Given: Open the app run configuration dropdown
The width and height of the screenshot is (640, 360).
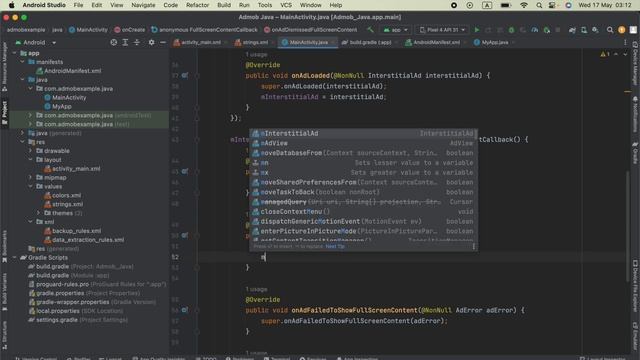Looking at the screenshot, I should pyautogui.click(x=395, y=30).
